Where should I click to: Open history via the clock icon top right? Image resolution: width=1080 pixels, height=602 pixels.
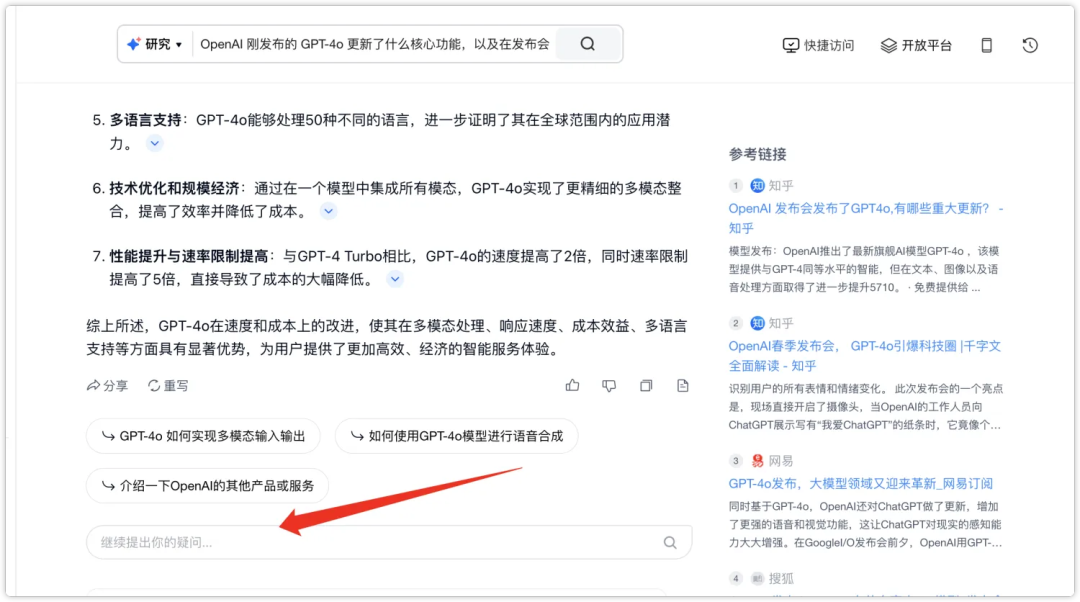pos(1029,44)
